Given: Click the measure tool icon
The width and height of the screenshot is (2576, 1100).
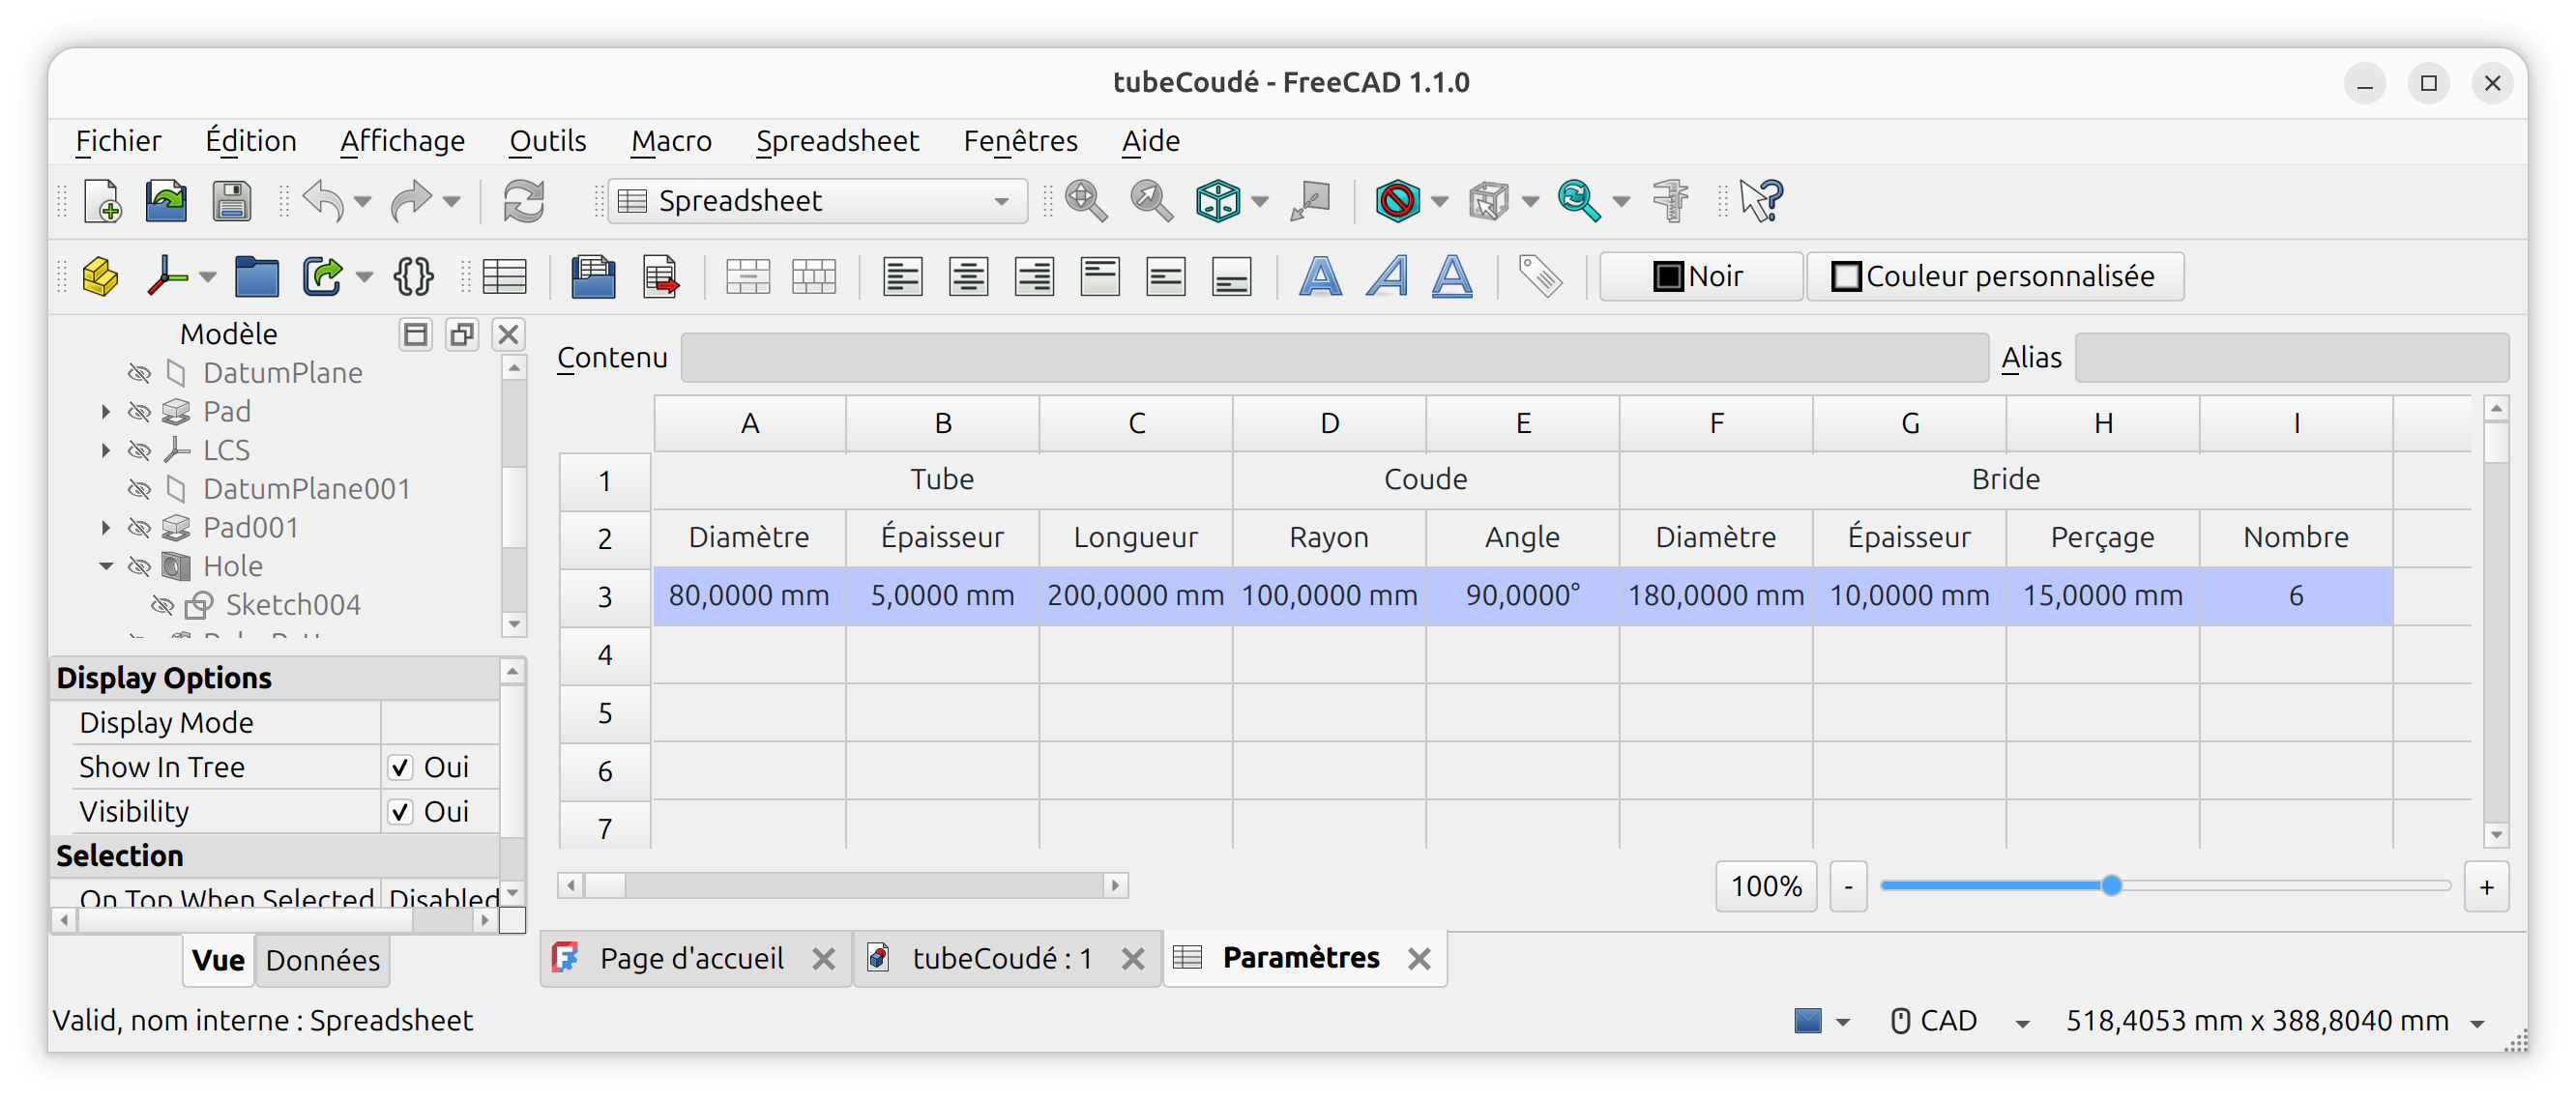Looking at the screenshot, I should 1670,201.
